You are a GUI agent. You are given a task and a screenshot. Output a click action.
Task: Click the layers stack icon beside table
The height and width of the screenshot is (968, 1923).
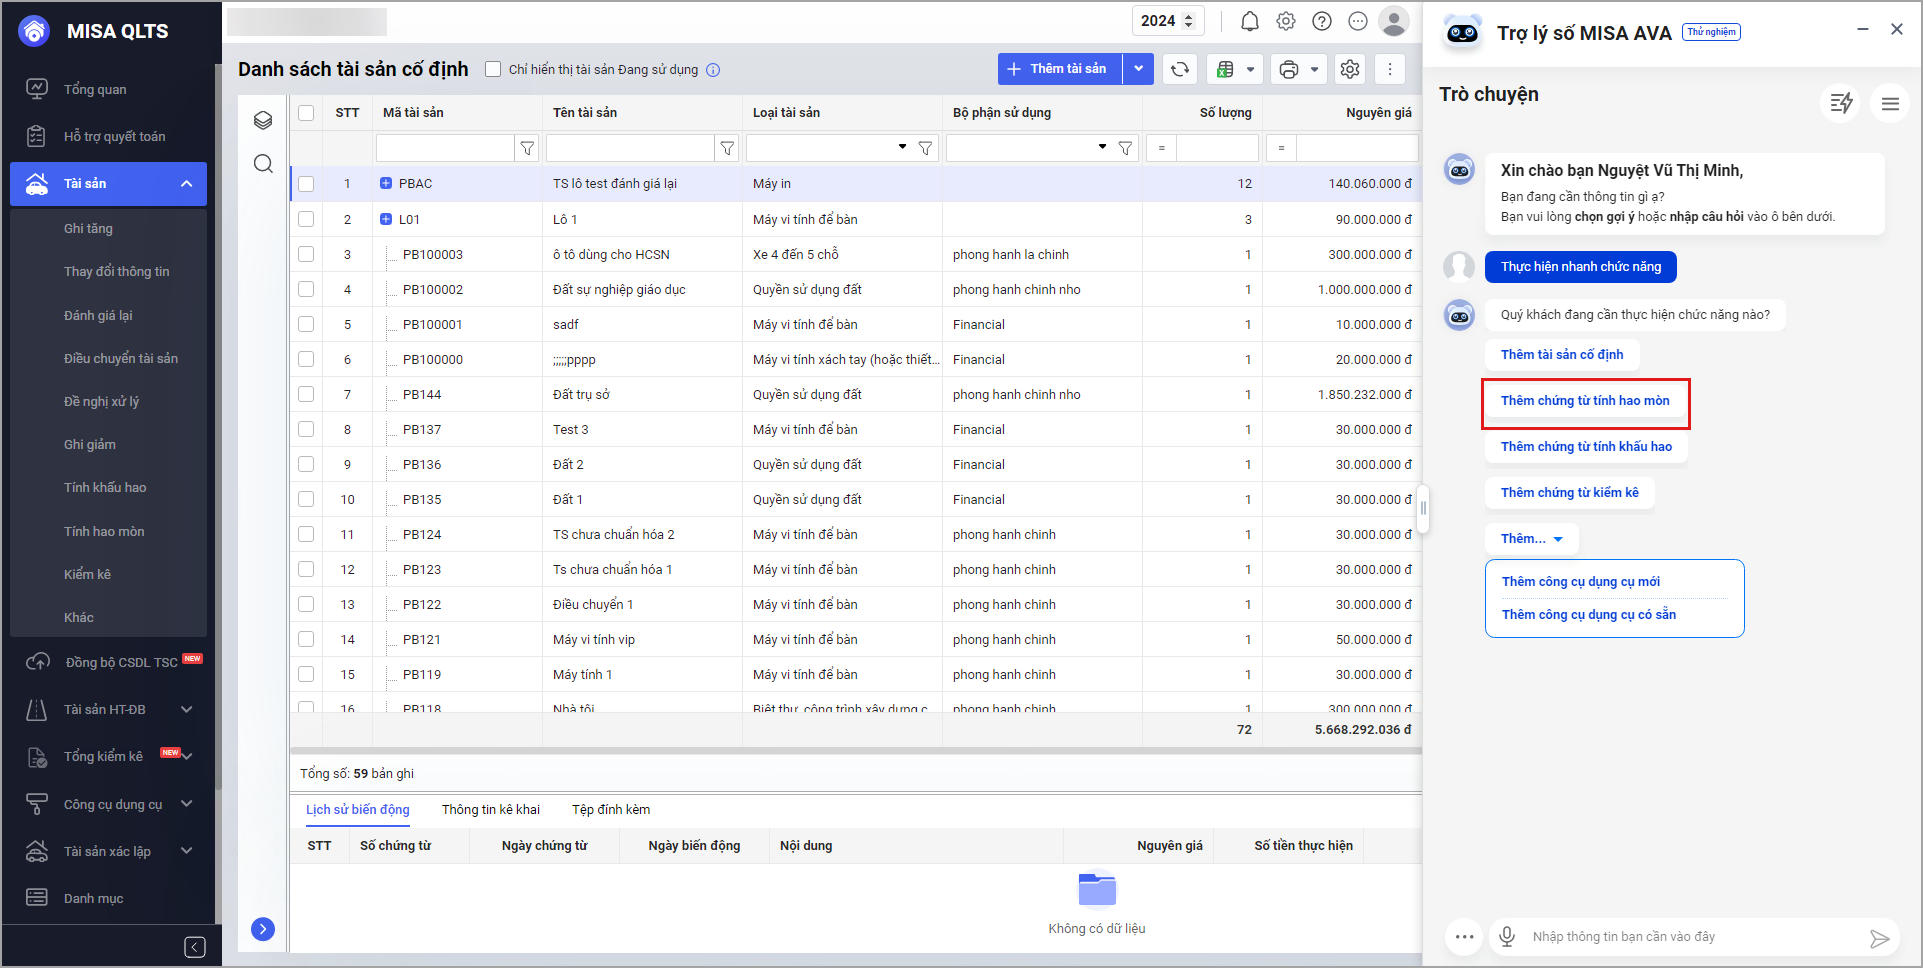point(263,120)
